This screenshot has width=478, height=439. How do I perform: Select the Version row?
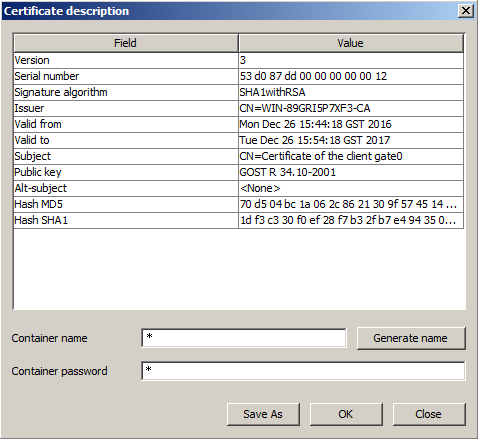[238, 60]
